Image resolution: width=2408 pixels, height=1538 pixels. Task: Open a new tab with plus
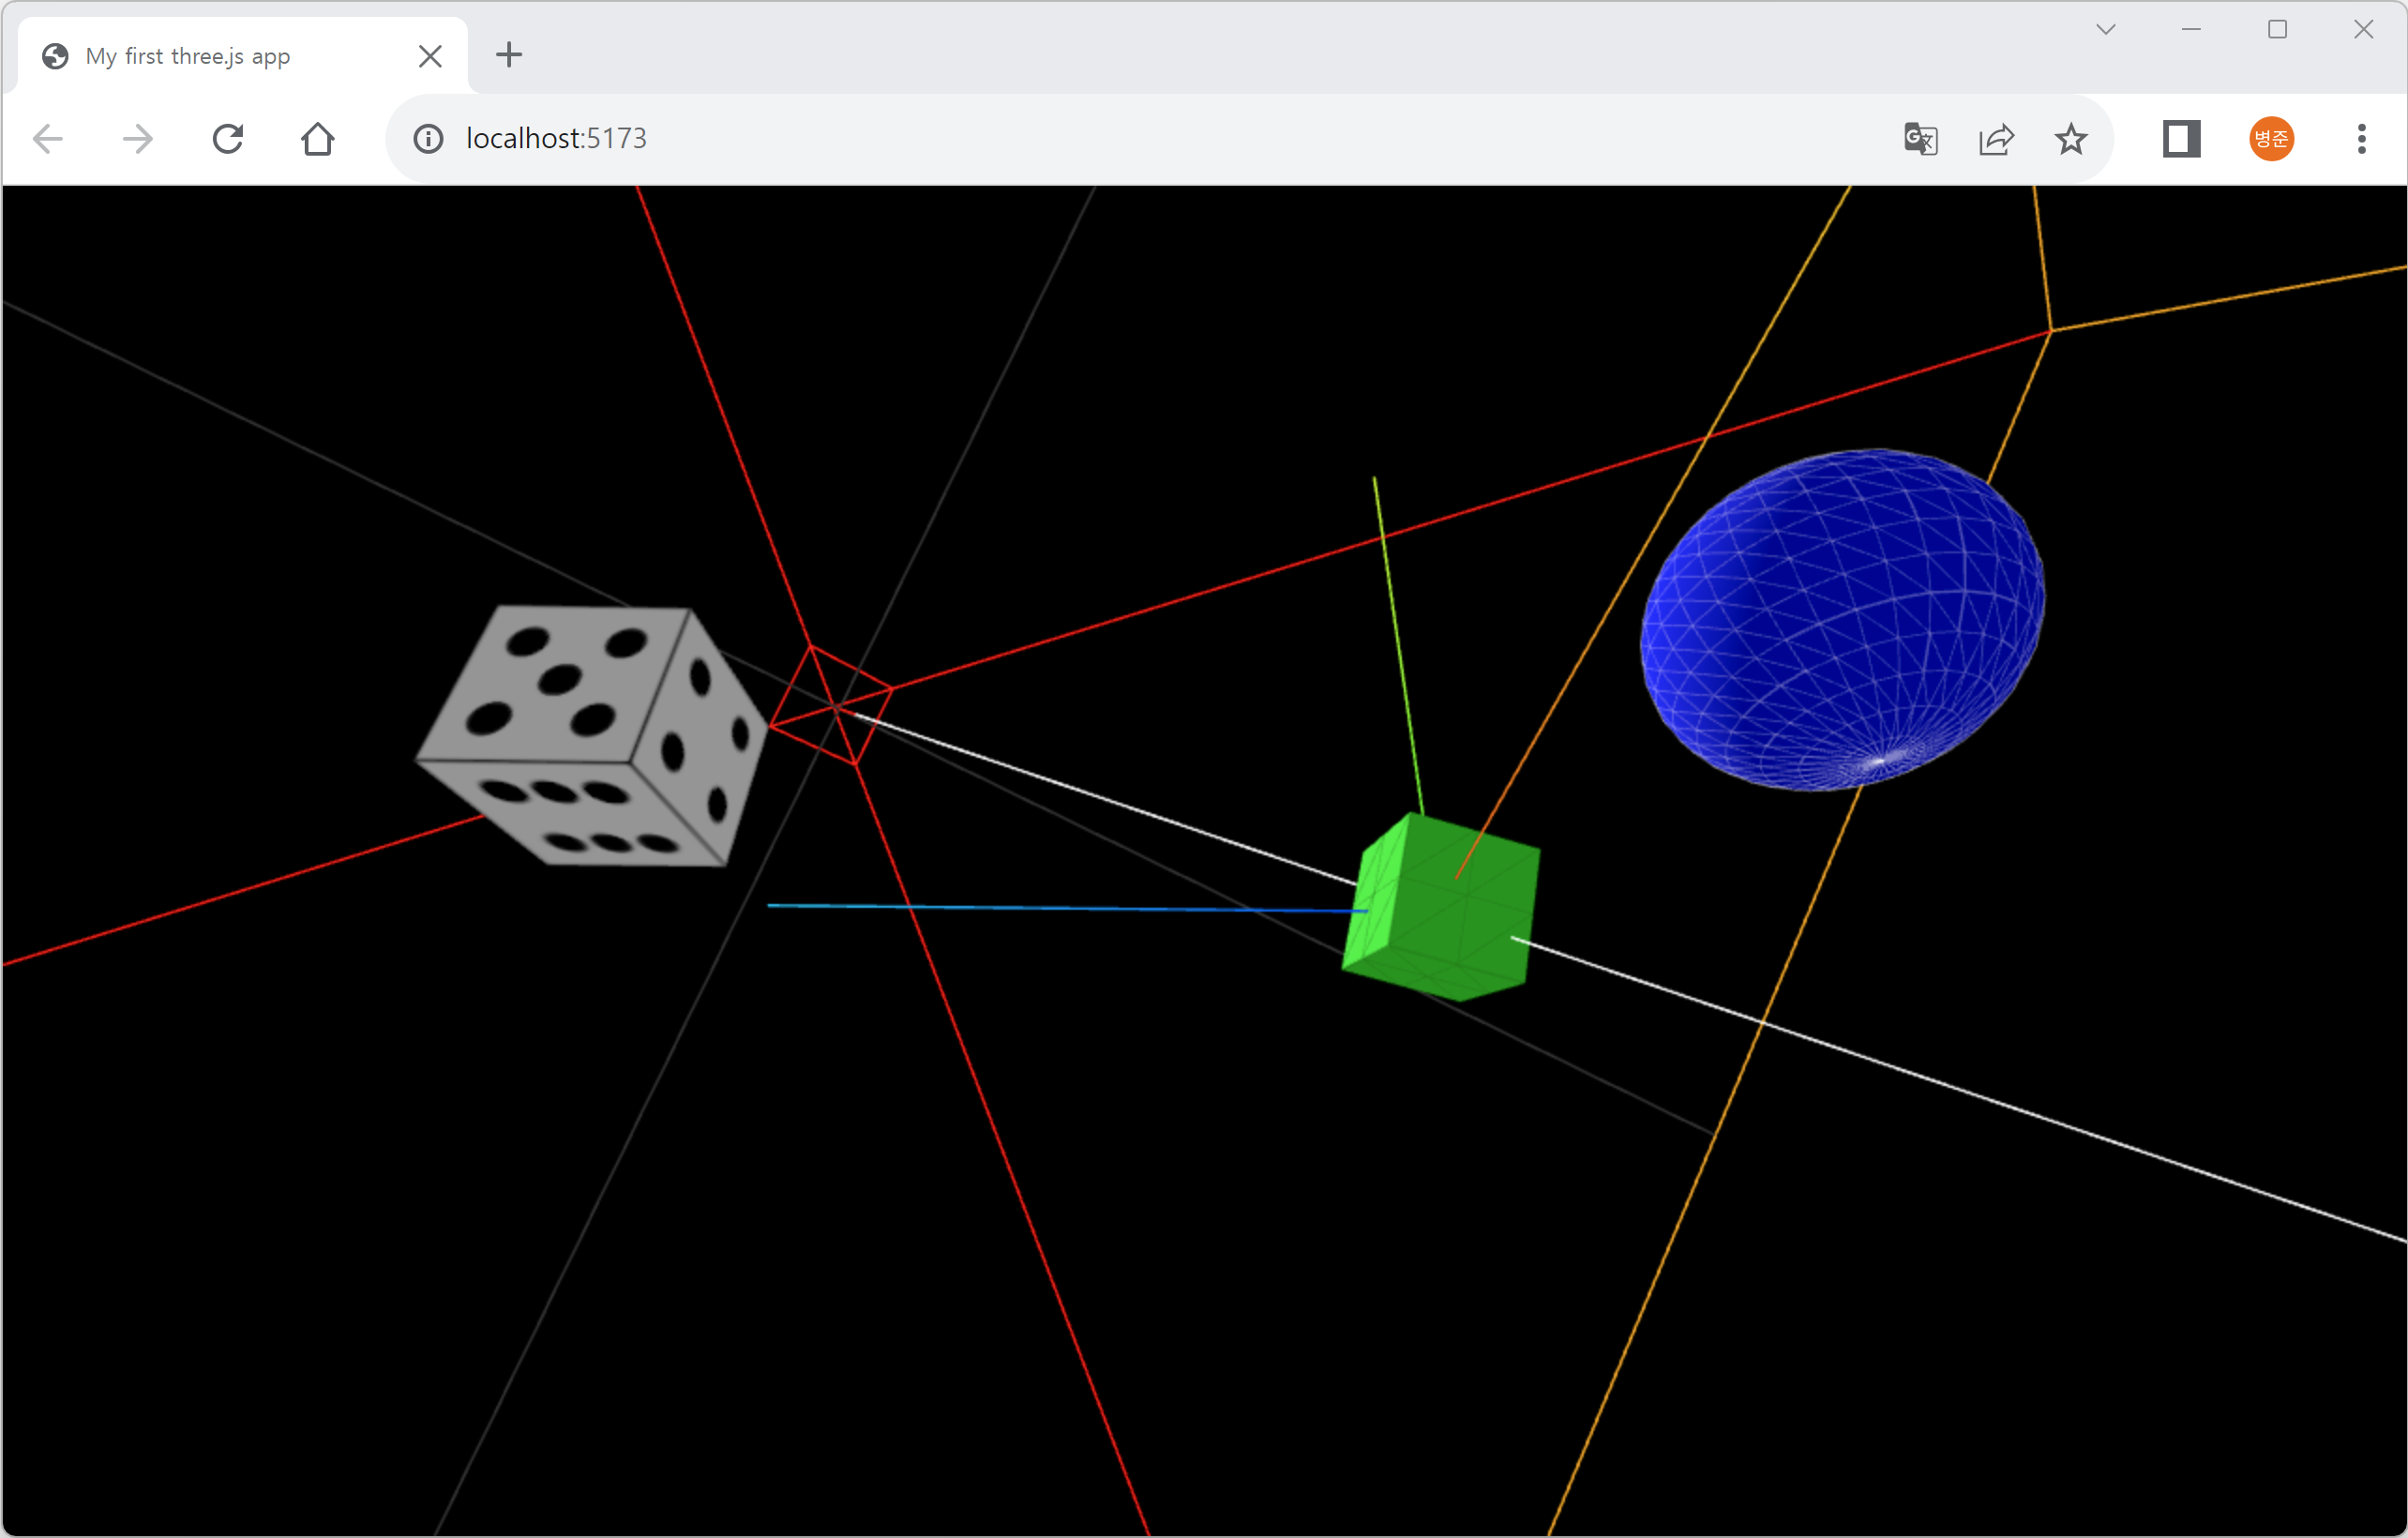pos(509,55)
